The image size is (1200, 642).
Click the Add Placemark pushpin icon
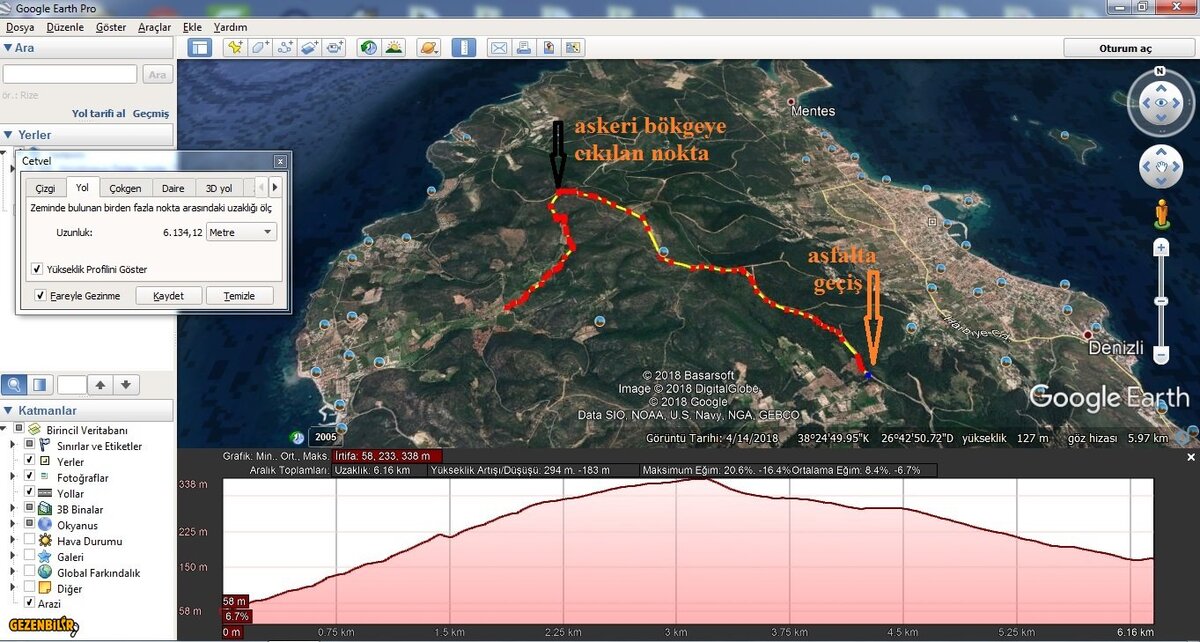(235, 47)
